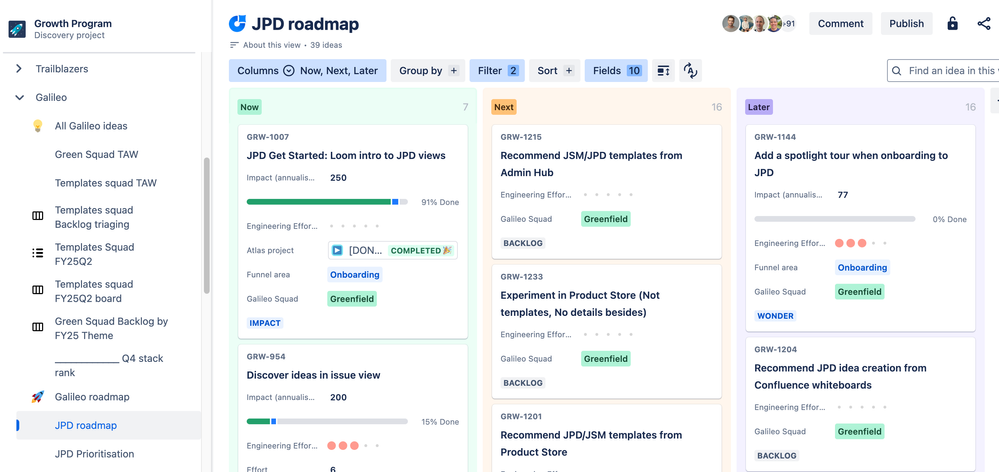Open idea Add a spotlight tour when onboarding to JPD
The height and width of the screenshot is (472, 999).
click(x=851, y=164)
